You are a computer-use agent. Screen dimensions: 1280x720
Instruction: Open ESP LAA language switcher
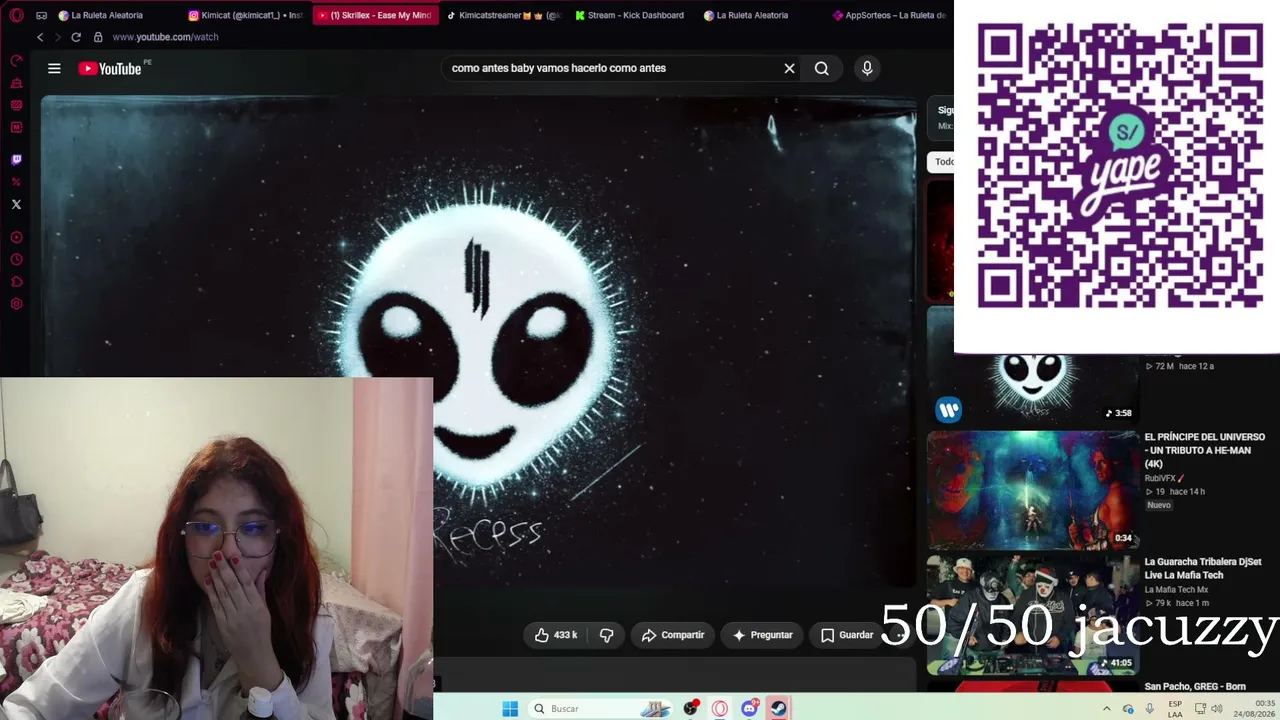tap(1175, 709)
